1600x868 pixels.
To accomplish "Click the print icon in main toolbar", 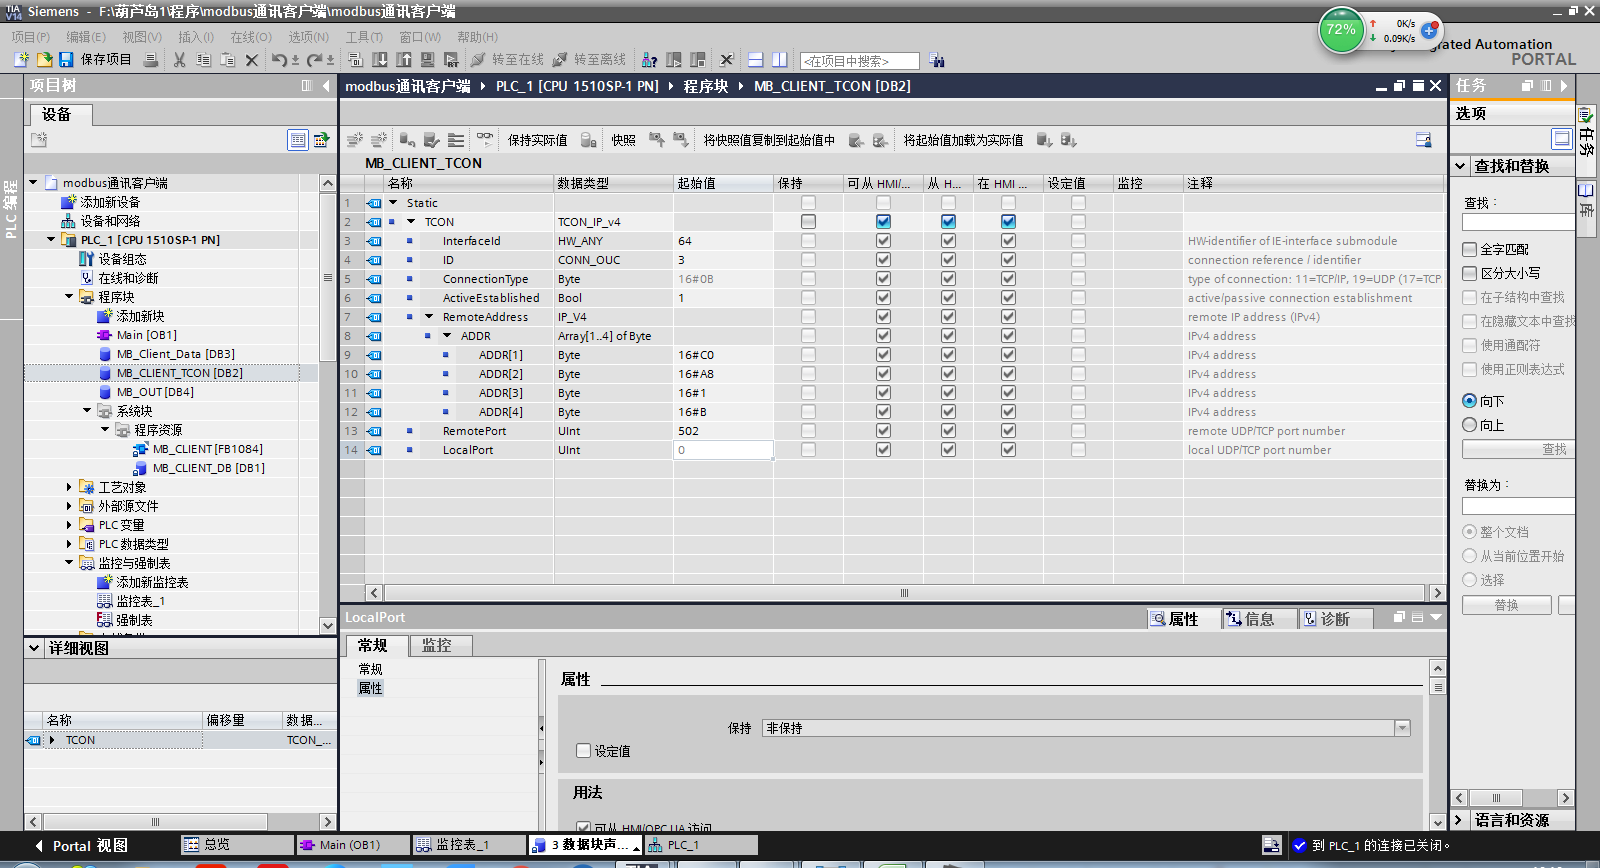I will click(x=150, y=60).
